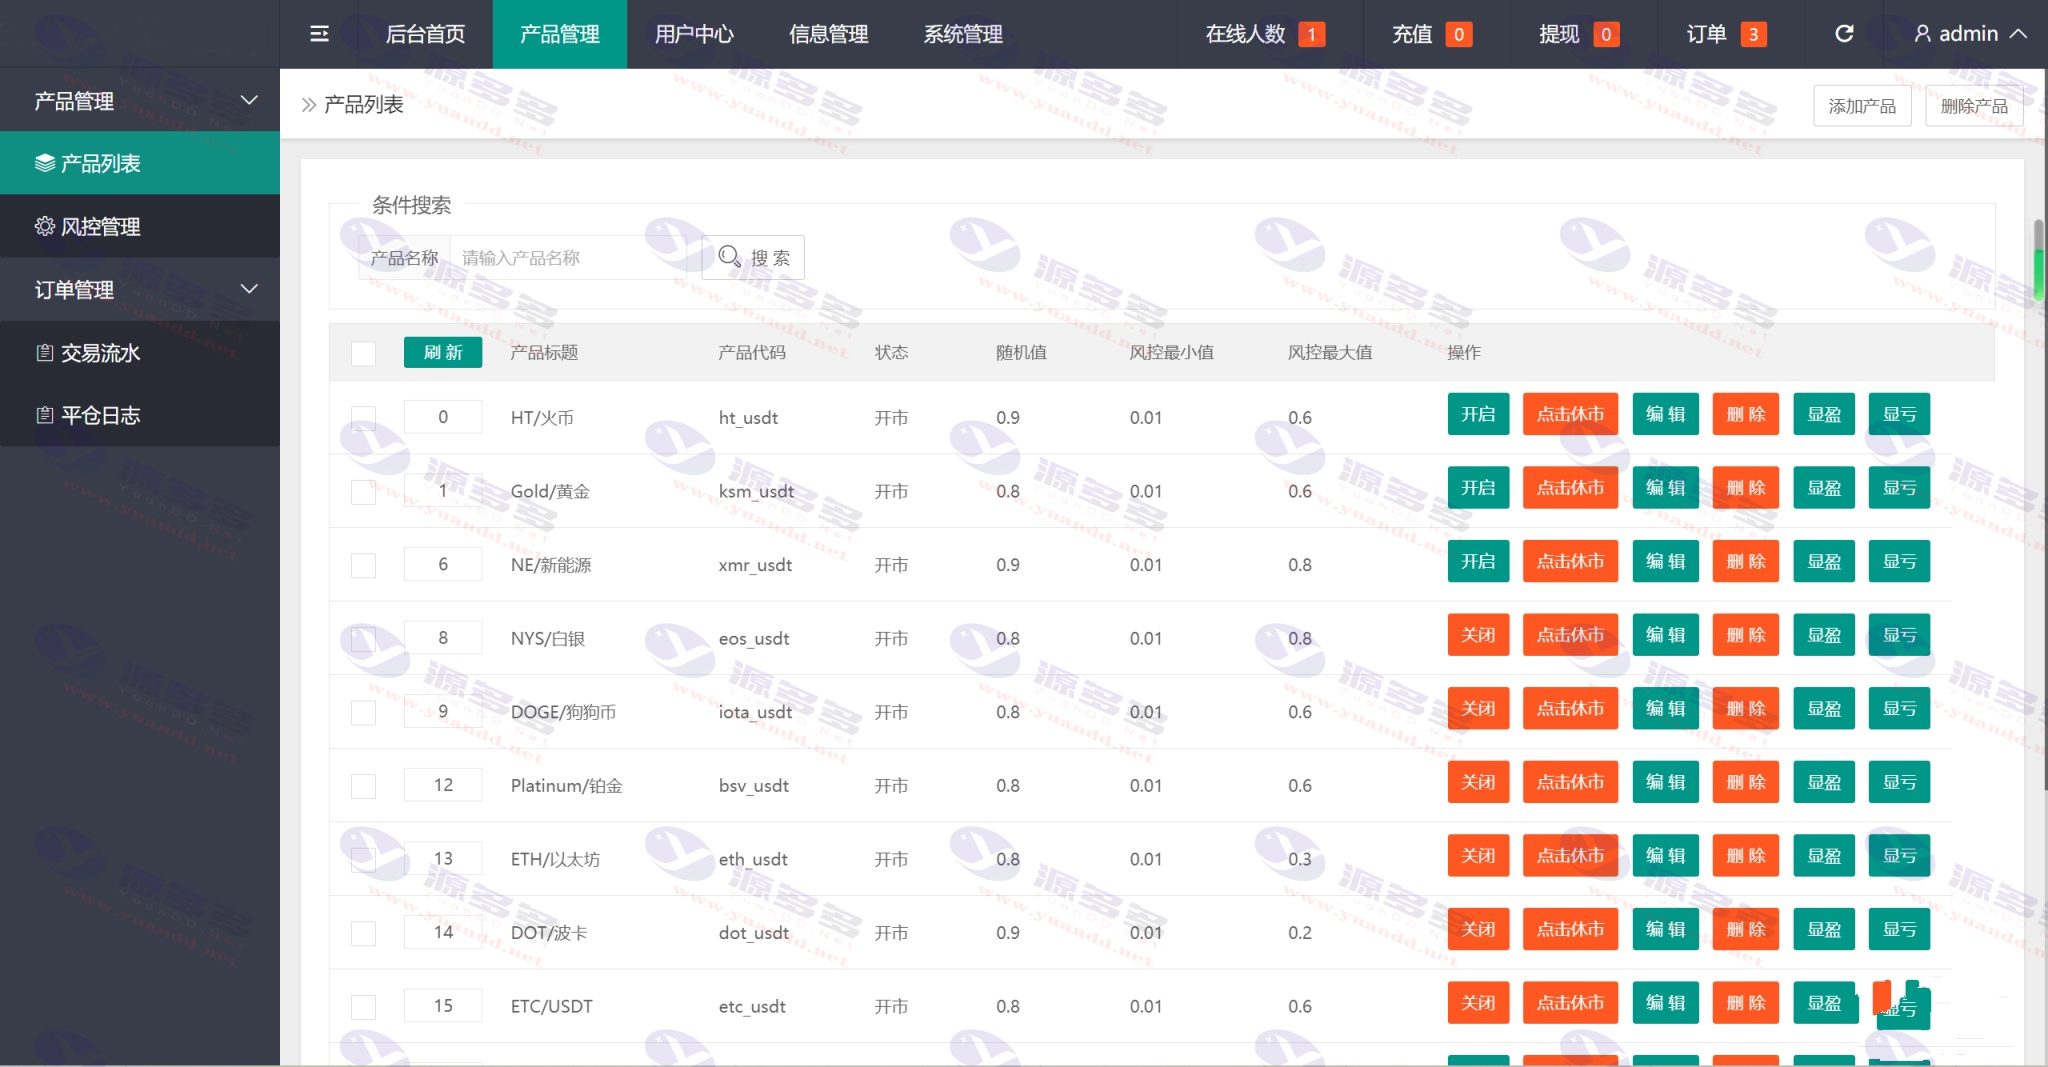Click the vertical page scrollbar thumb

coord(2038,260)
